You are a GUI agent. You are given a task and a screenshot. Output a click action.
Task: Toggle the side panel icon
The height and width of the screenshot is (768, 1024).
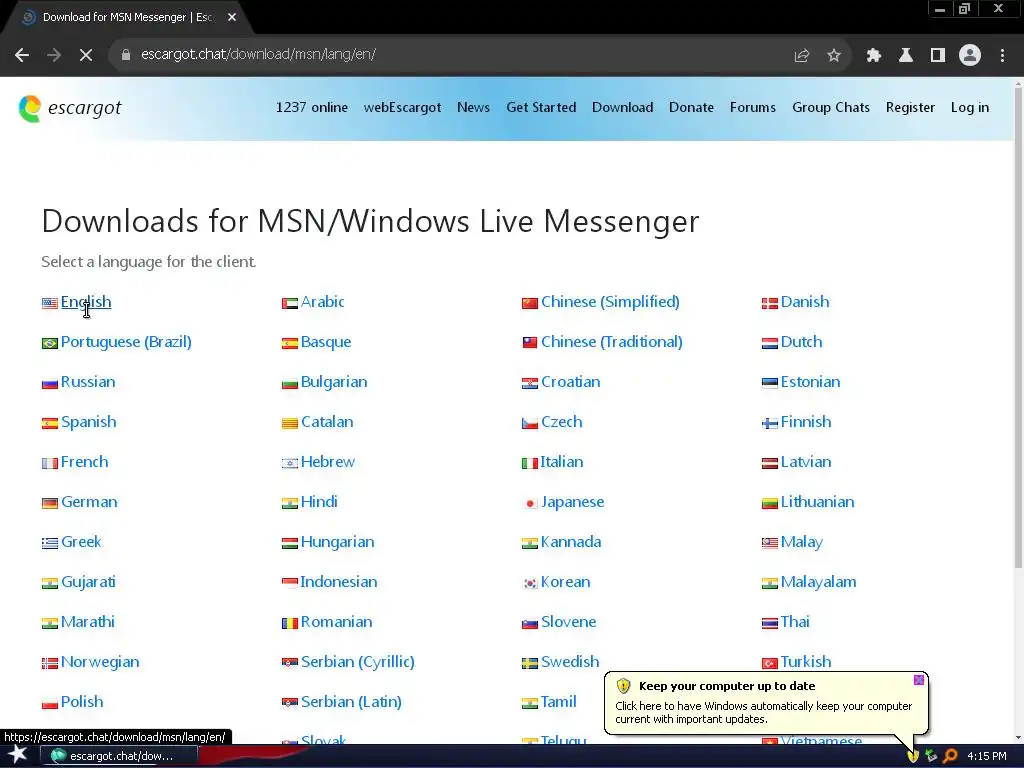tap(938, 55)
